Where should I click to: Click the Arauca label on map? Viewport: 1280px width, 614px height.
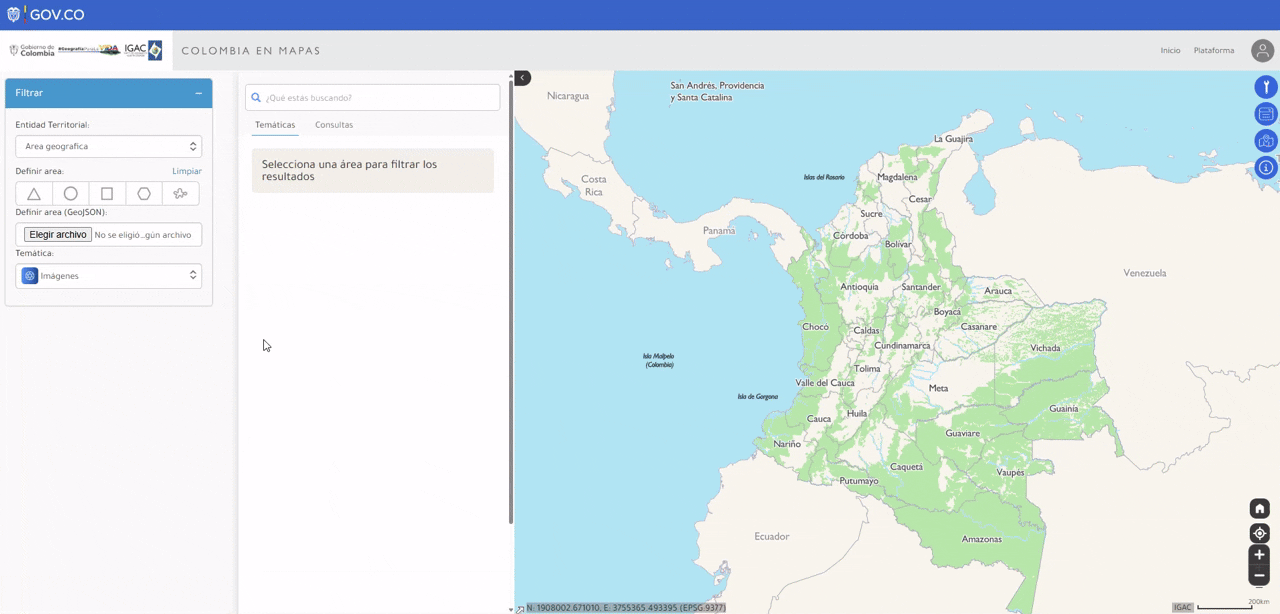coord(998,291)
